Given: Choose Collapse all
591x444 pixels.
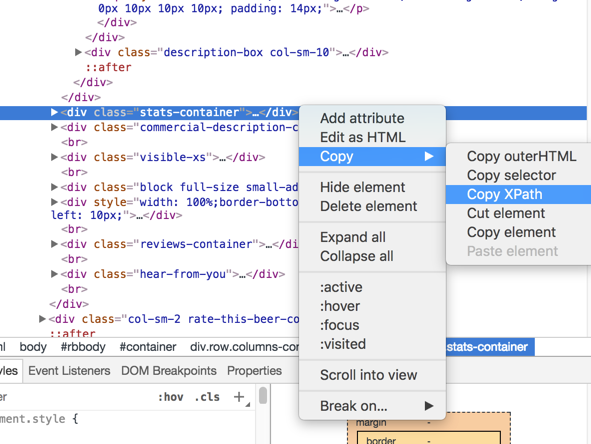Looking at the screenshot, I should (372, 256).
